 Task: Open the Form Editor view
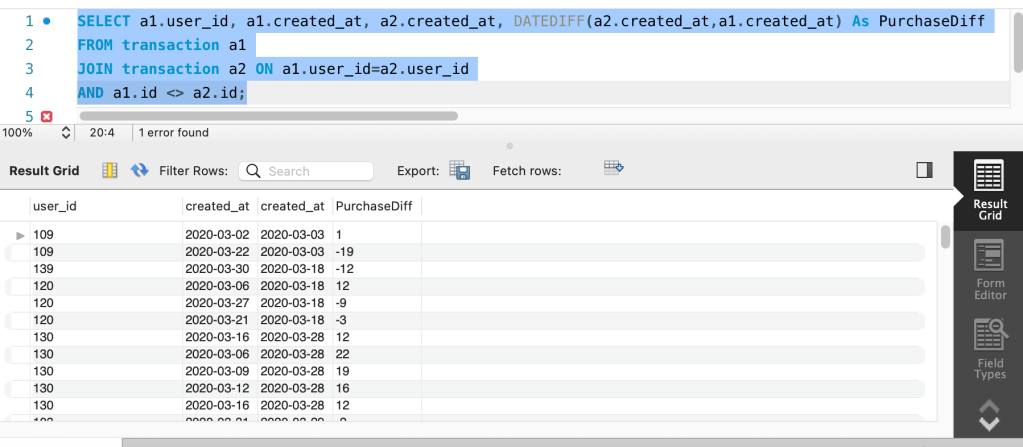989,270
